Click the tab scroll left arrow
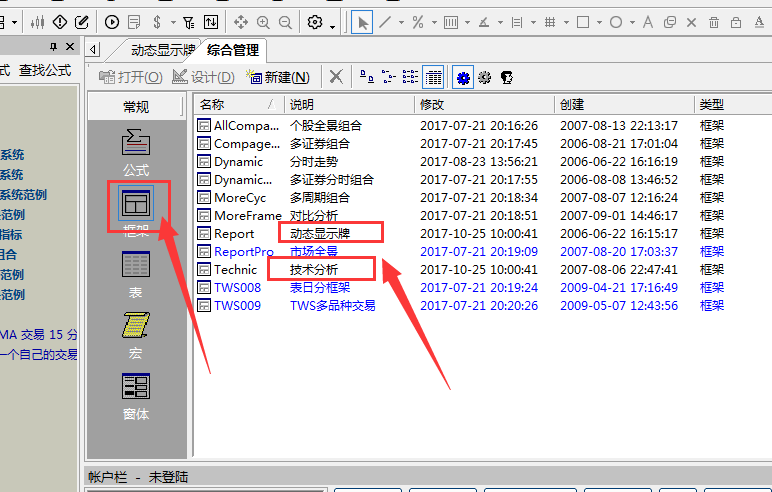Screen dimensions: 772x492 point(93,49)
